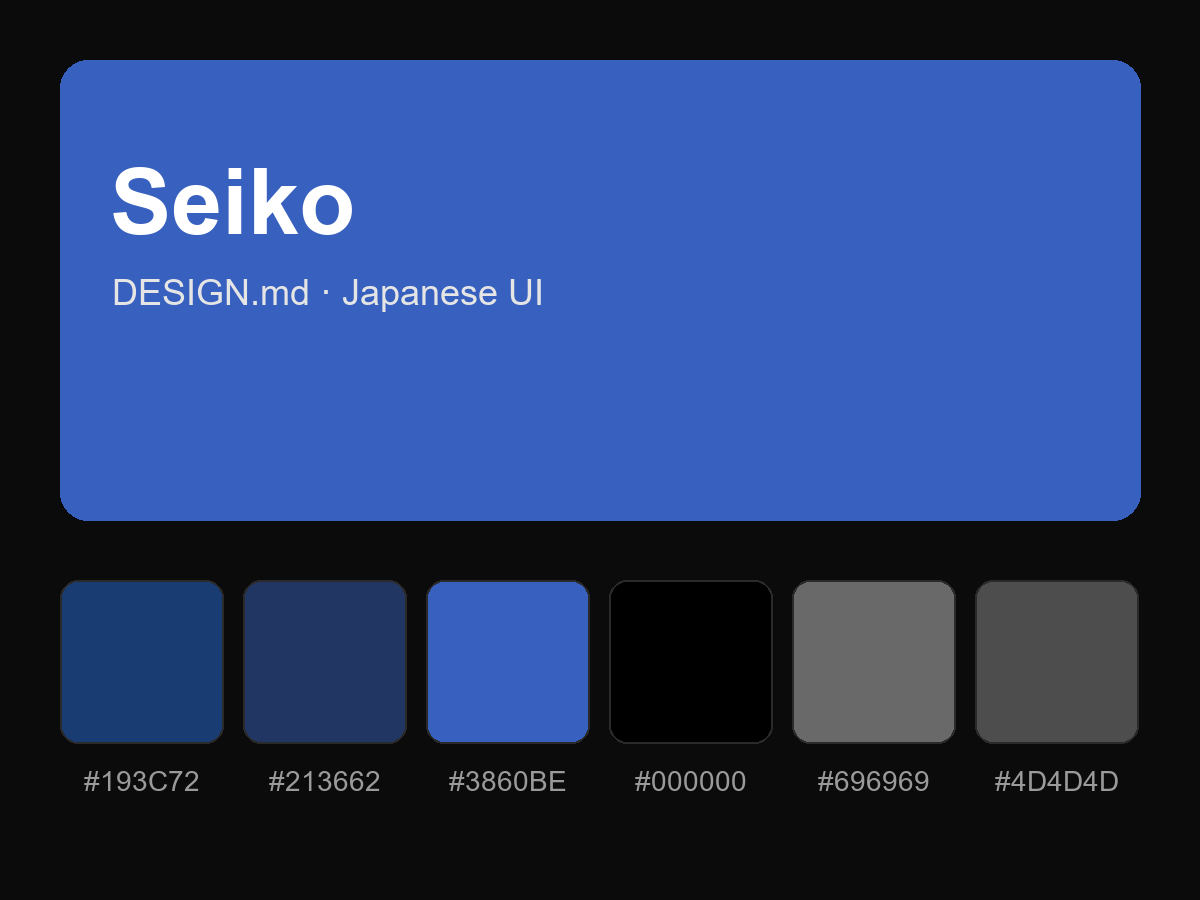Click the Seiko title text
Viewport: 1200px width, 900px height.
233,202
